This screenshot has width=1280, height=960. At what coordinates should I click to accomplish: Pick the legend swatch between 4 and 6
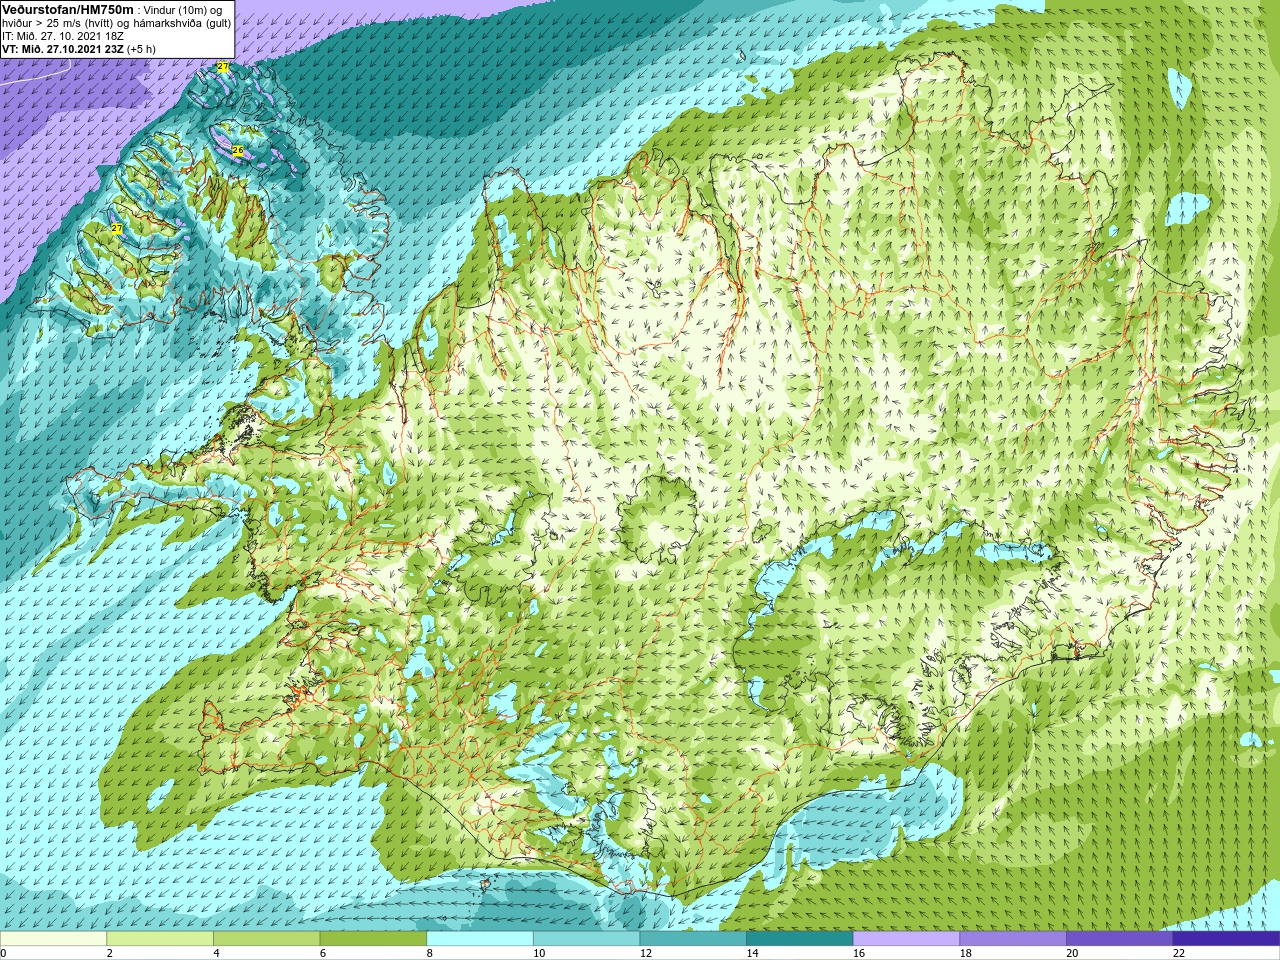(266, 939)
